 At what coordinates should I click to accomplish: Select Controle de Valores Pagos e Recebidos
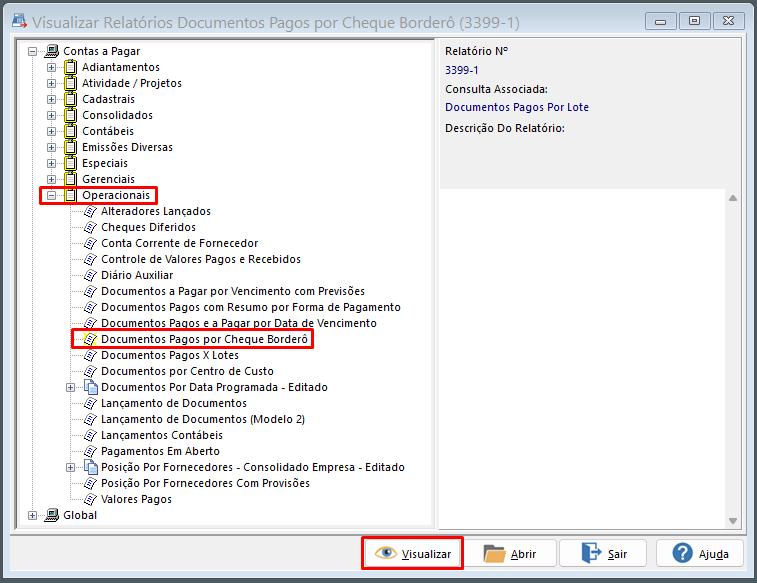pyautogui.click(x=201, y=259)
